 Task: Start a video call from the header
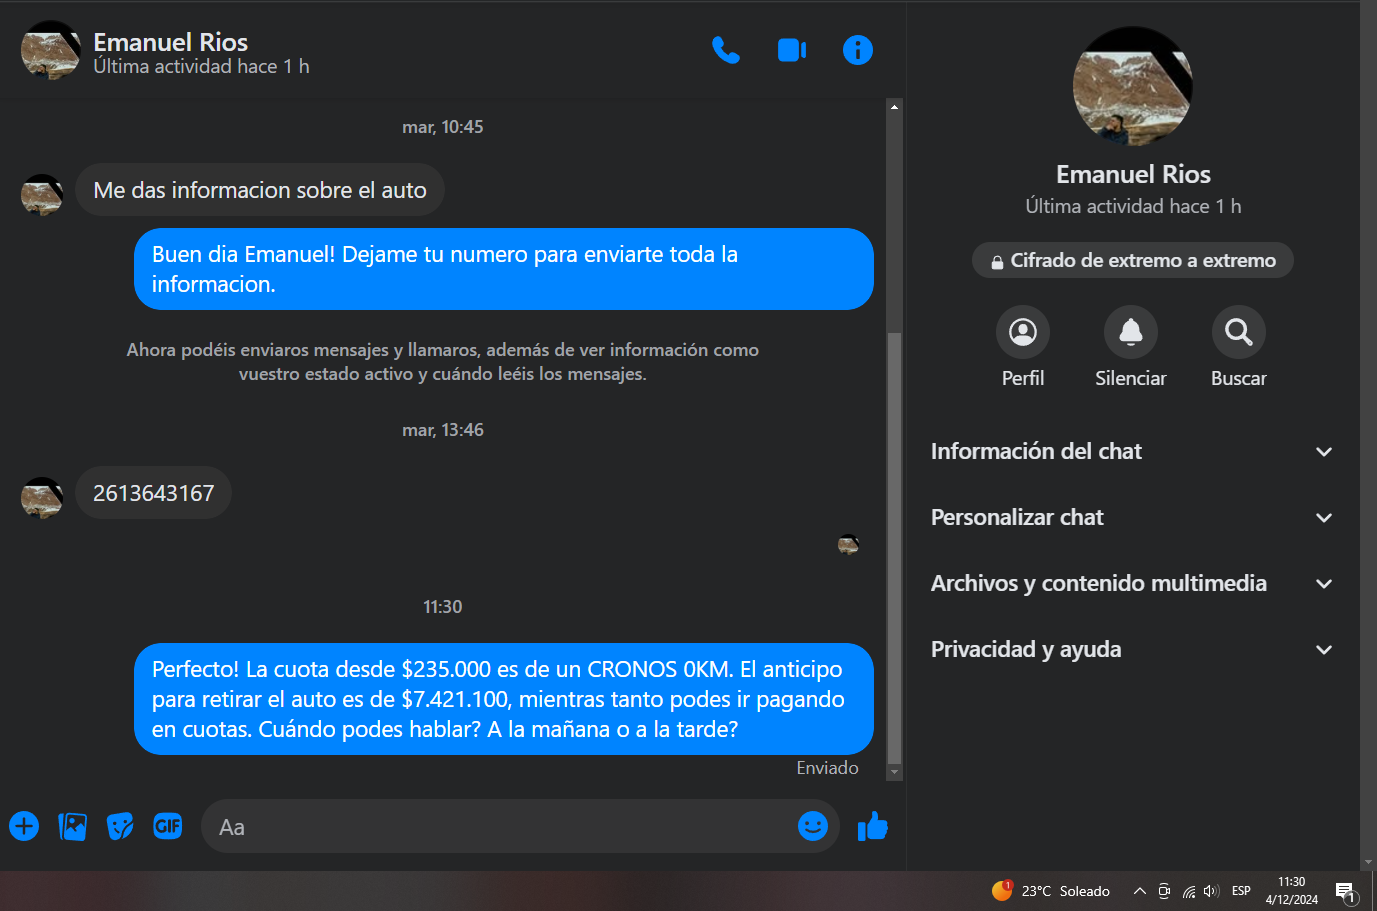coord(792,50)
